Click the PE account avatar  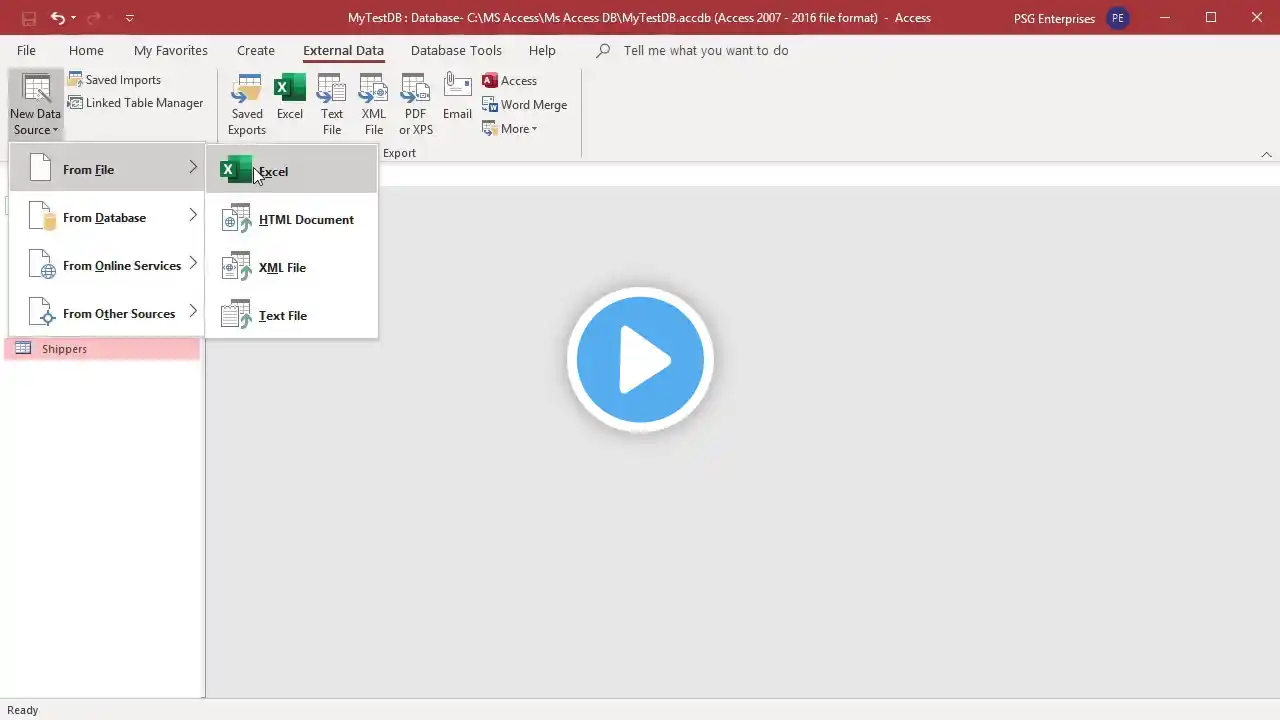[x=1118, y=18]
